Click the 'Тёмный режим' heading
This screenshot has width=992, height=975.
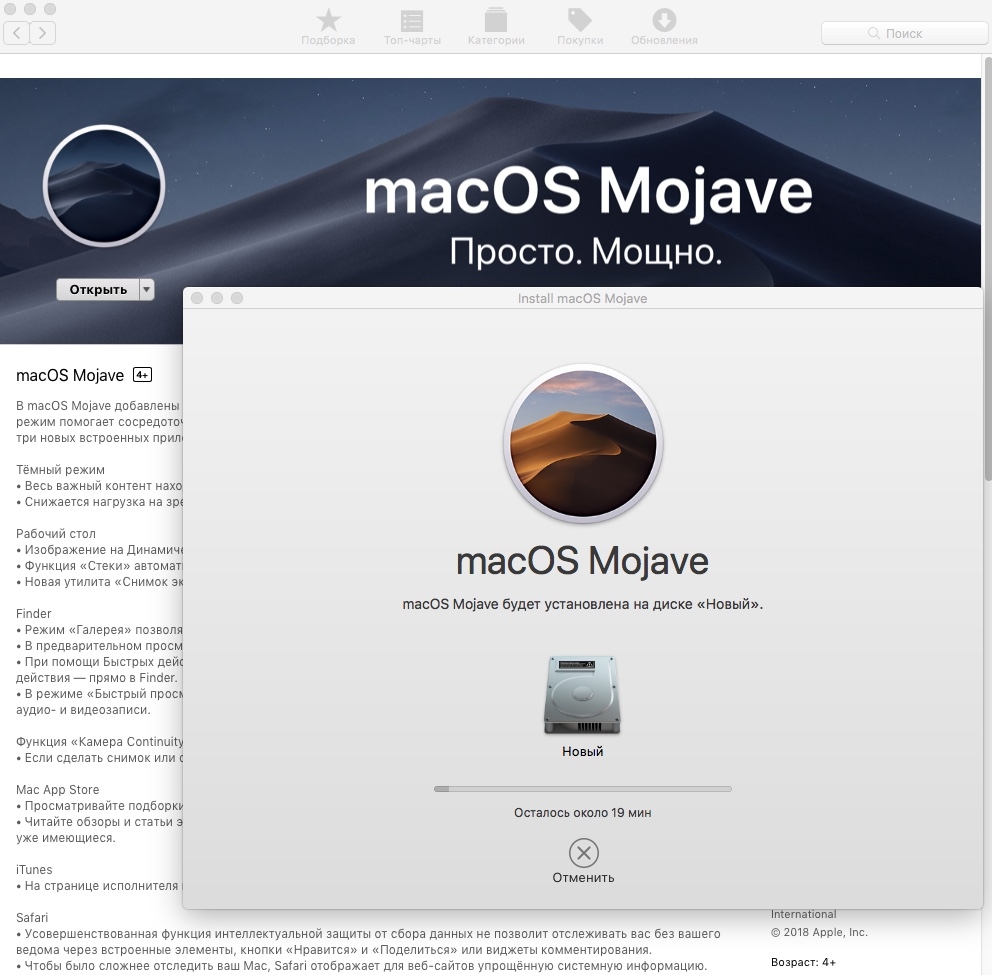(x=60, y=469)
